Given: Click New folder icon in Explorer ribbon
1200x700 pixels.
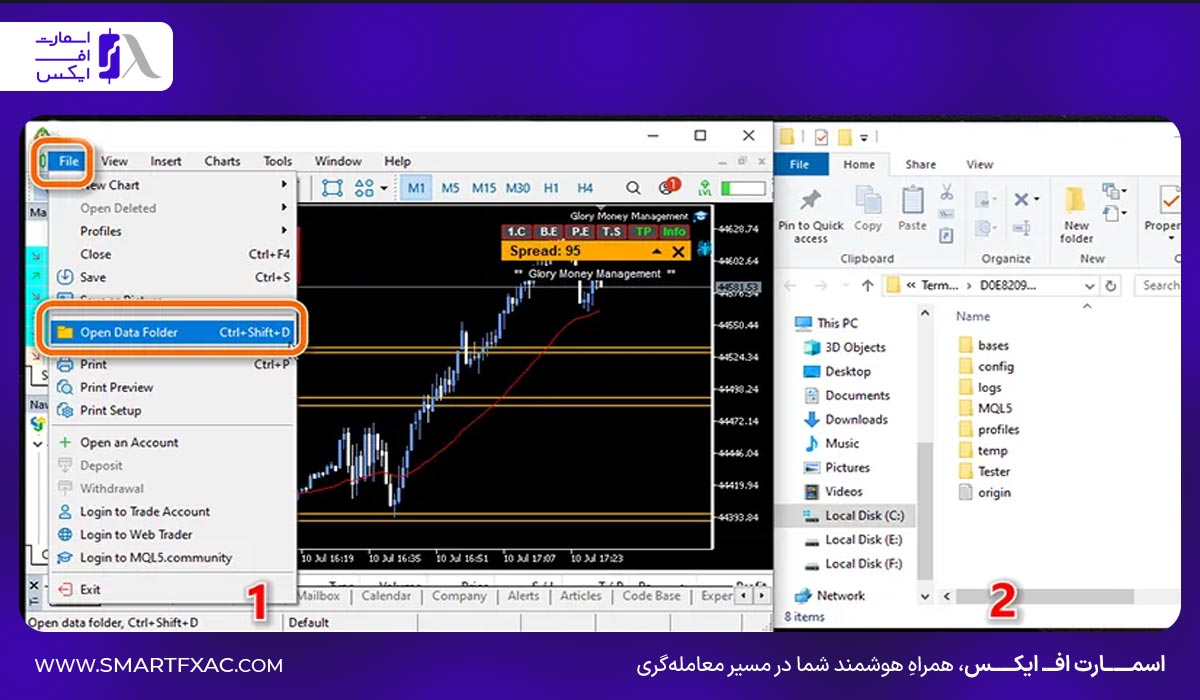Looking at the screenshot, I should [x=1076, y=215].
